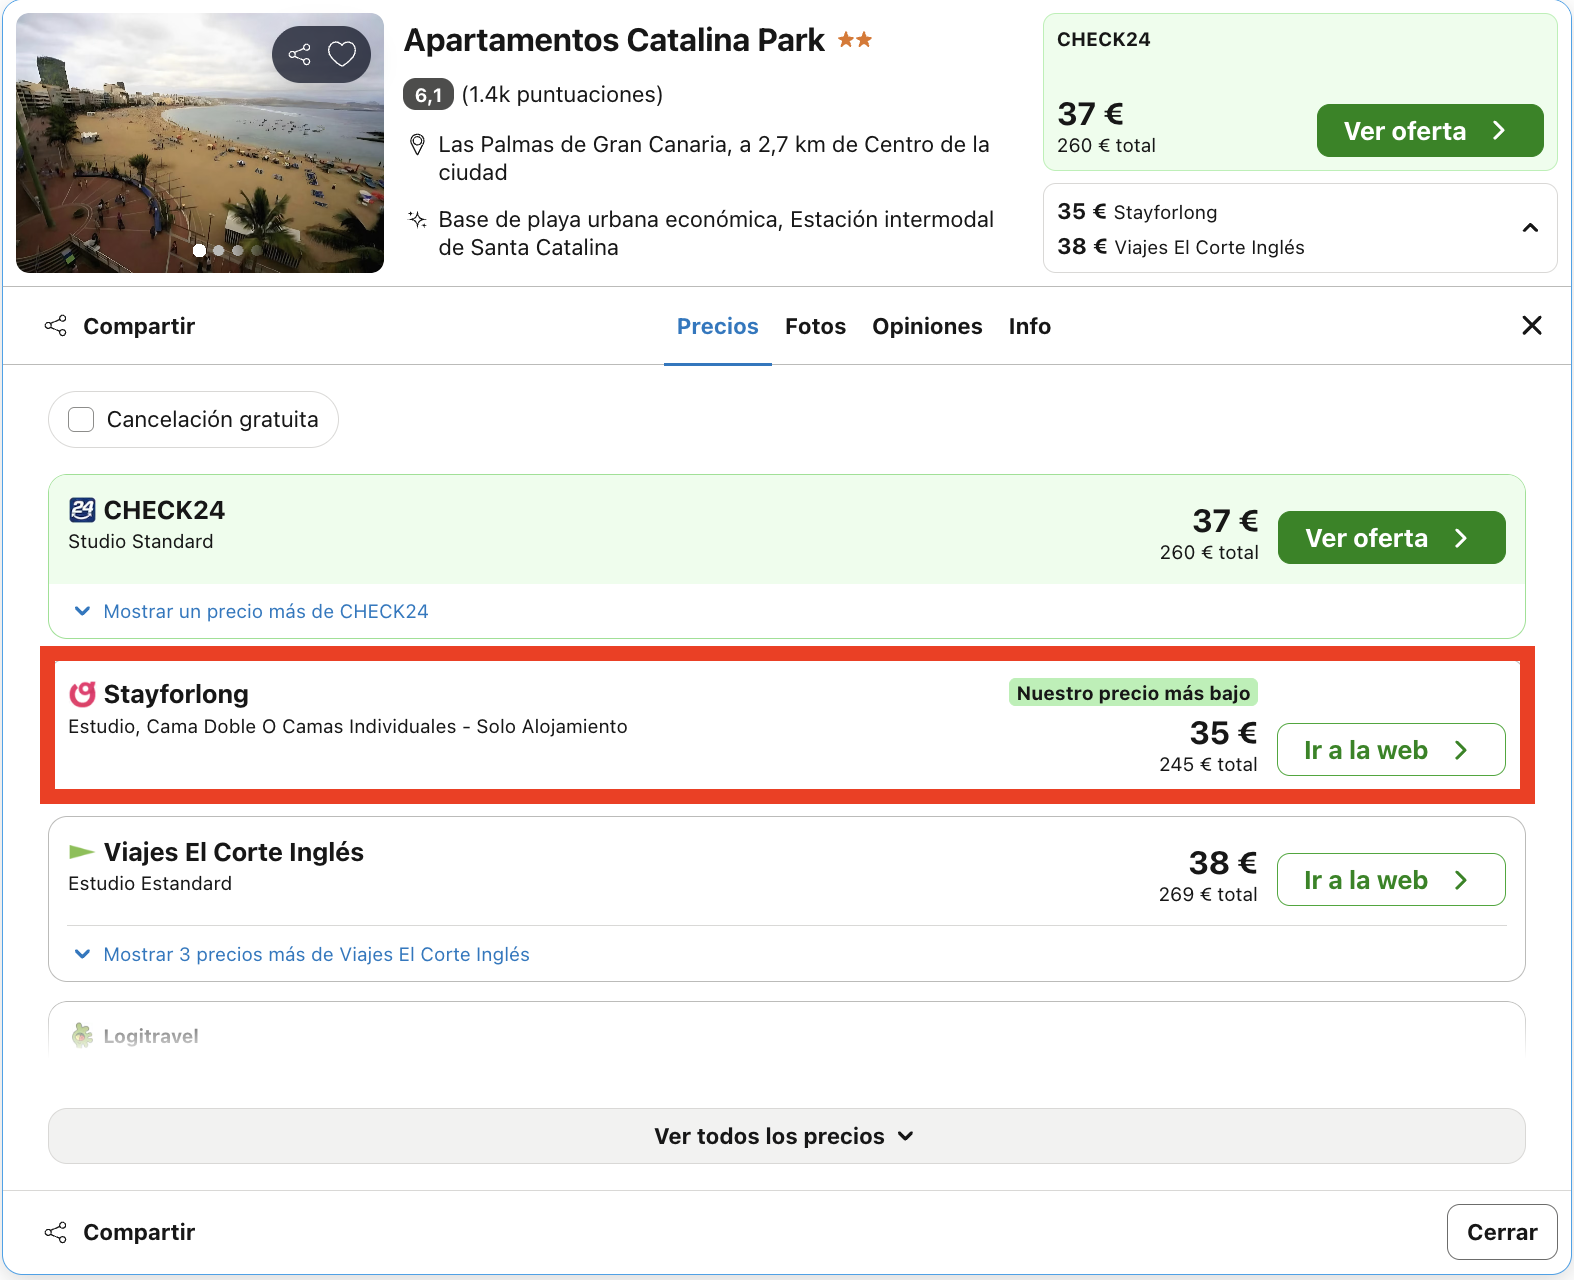Click the 245 € total price text

tap(1208, 764)
